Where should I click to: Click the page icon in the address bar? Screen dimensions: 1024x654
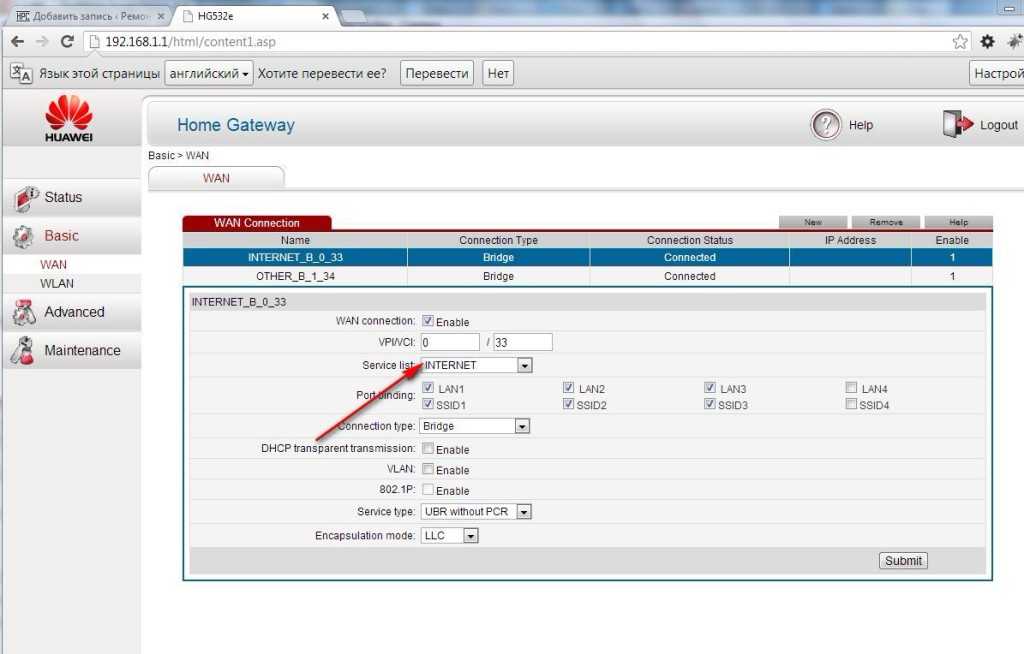point(94,42)
